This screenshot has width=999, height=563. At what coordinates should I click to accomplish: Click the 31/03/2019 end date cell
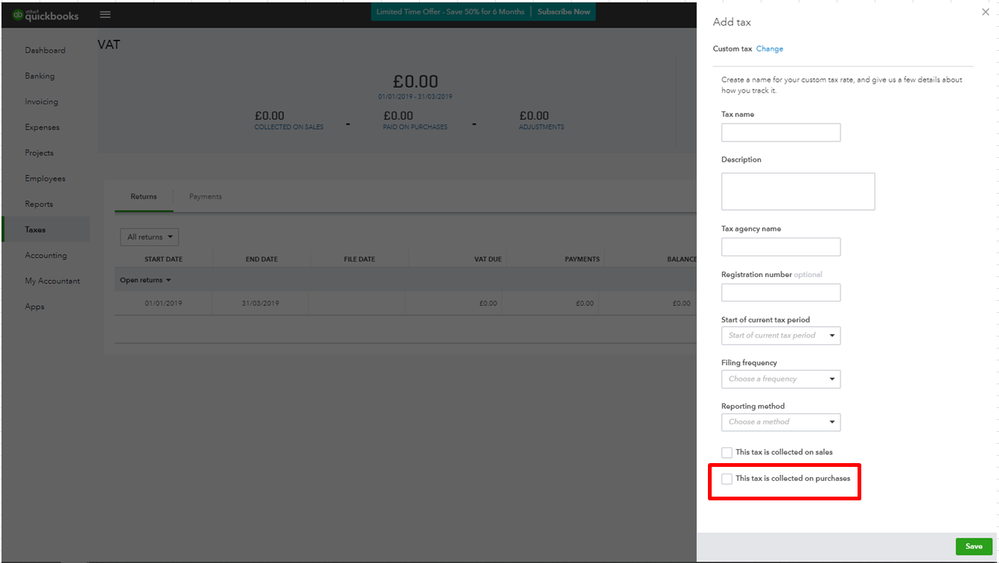pyautogui.click(x=260, y=303)
